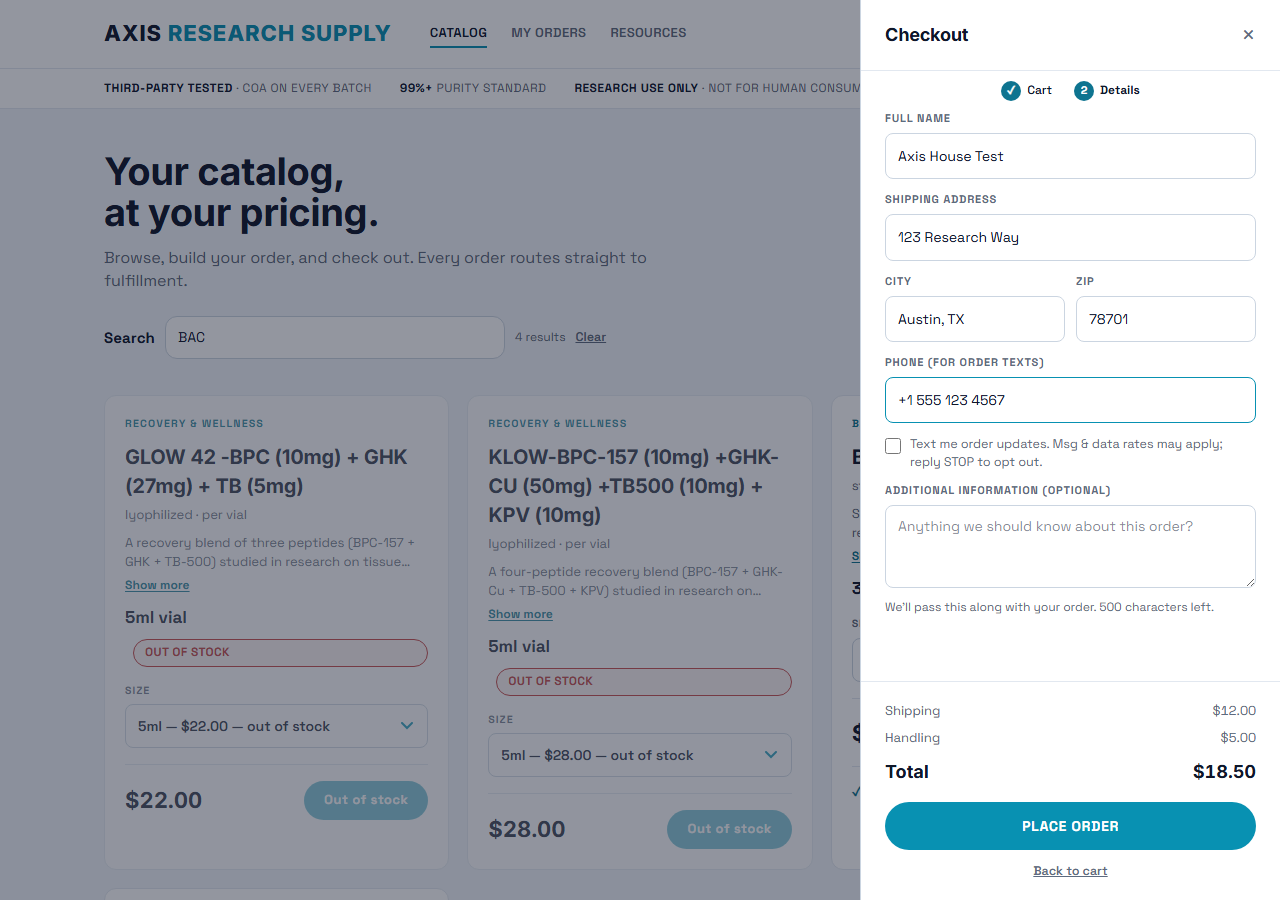The image size is (1280, 900).
Task: Click the KLOW-BPC-157 size dropdown chevron
Action: point(771,755)
